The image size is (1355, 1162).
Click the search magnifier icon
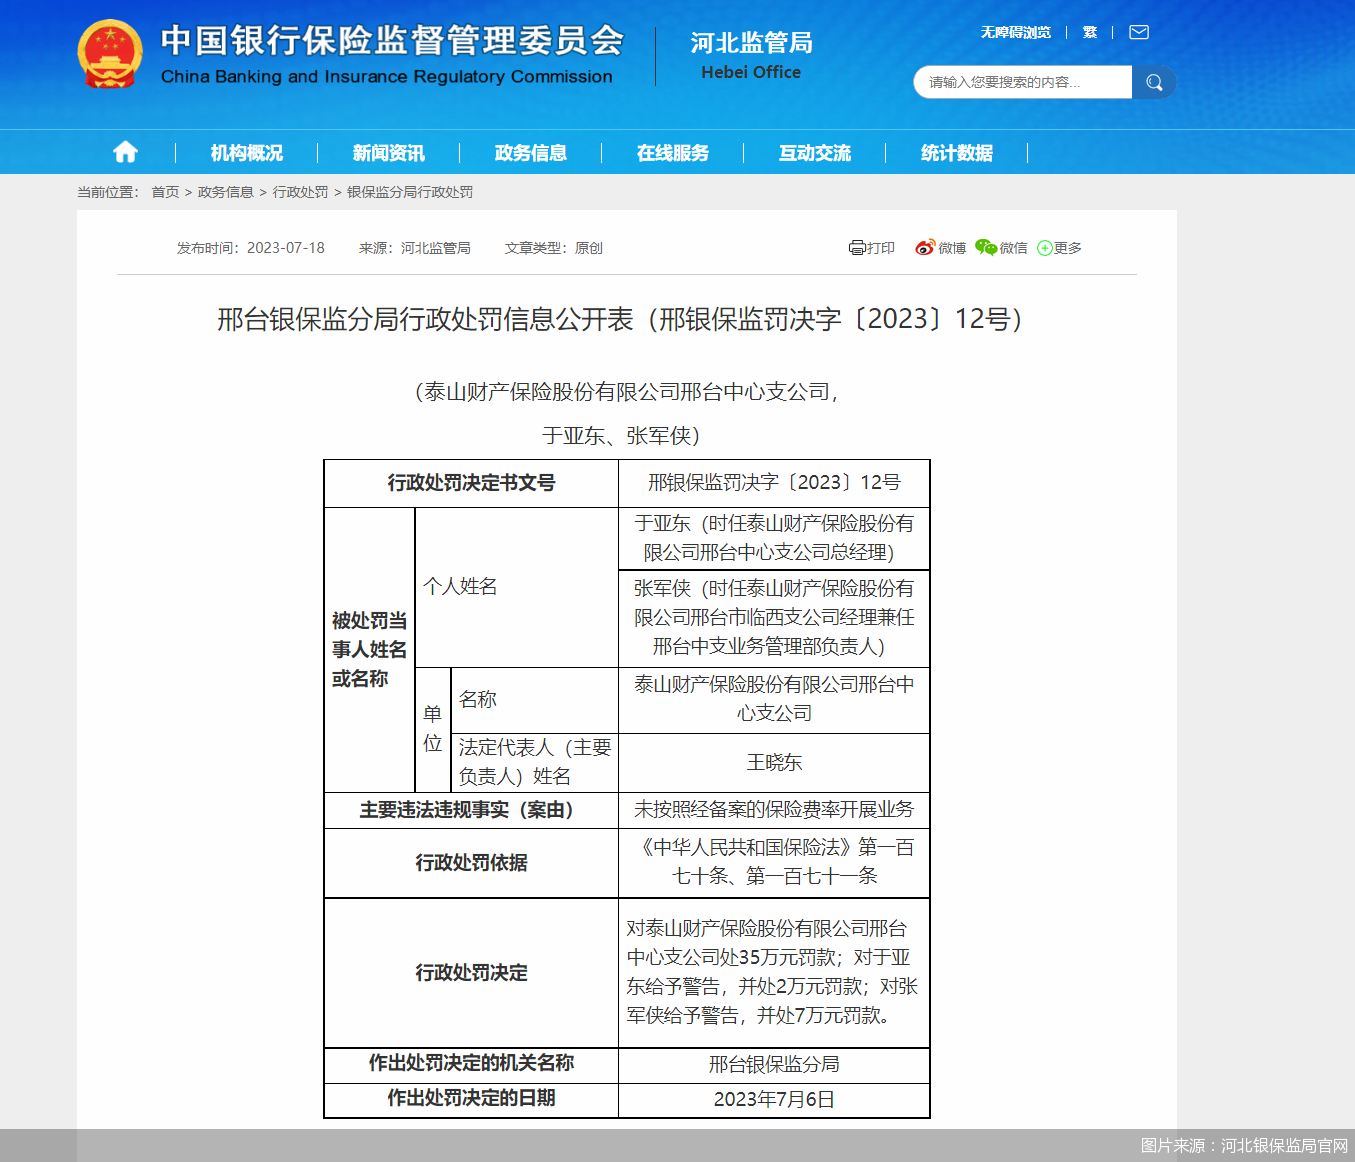click(x=1152, y=82)
